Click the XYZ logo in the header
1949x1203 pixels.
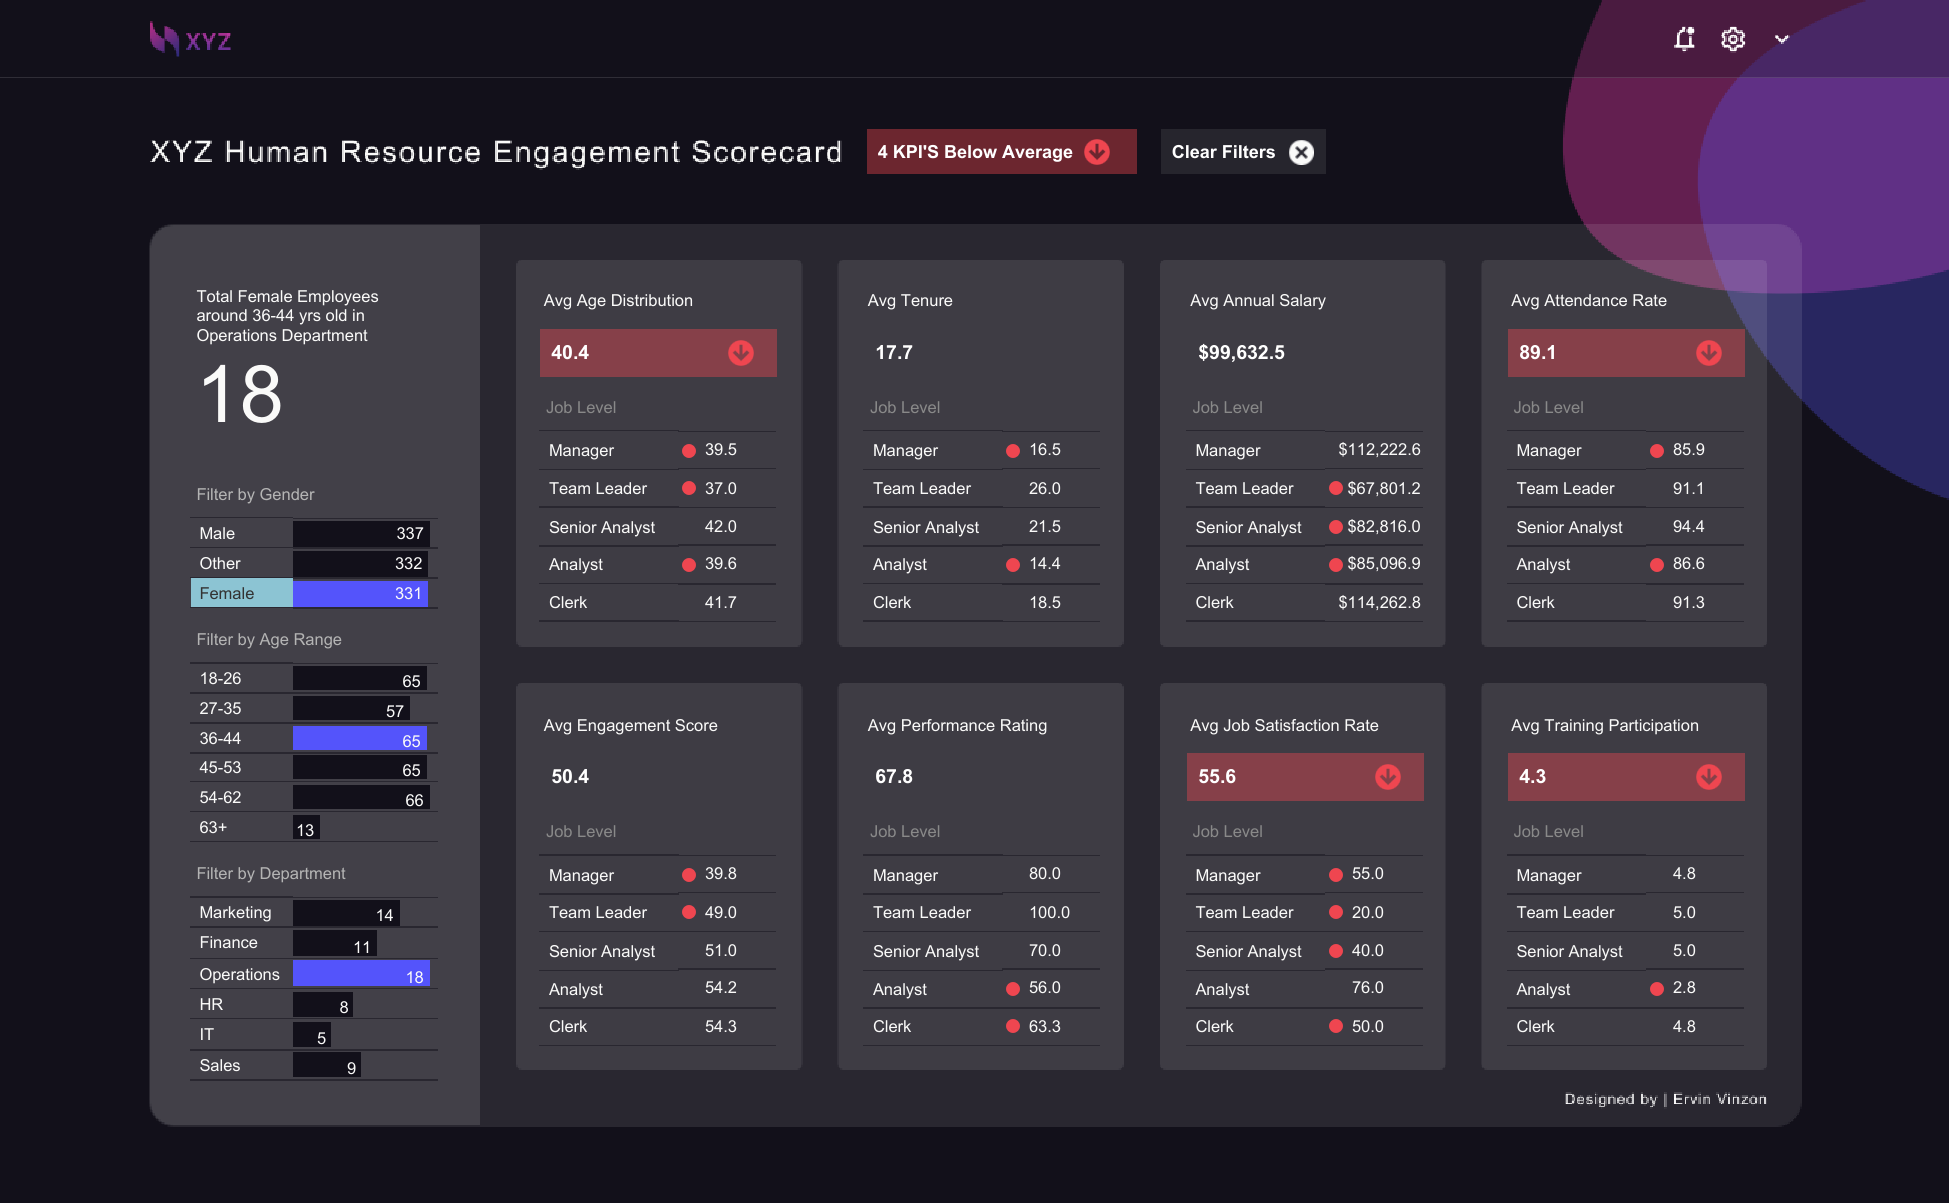[189, 39]
